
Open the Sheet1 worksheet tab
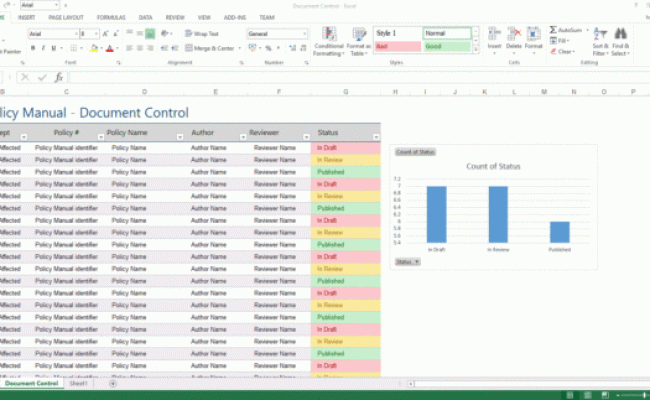coord(78,383)
